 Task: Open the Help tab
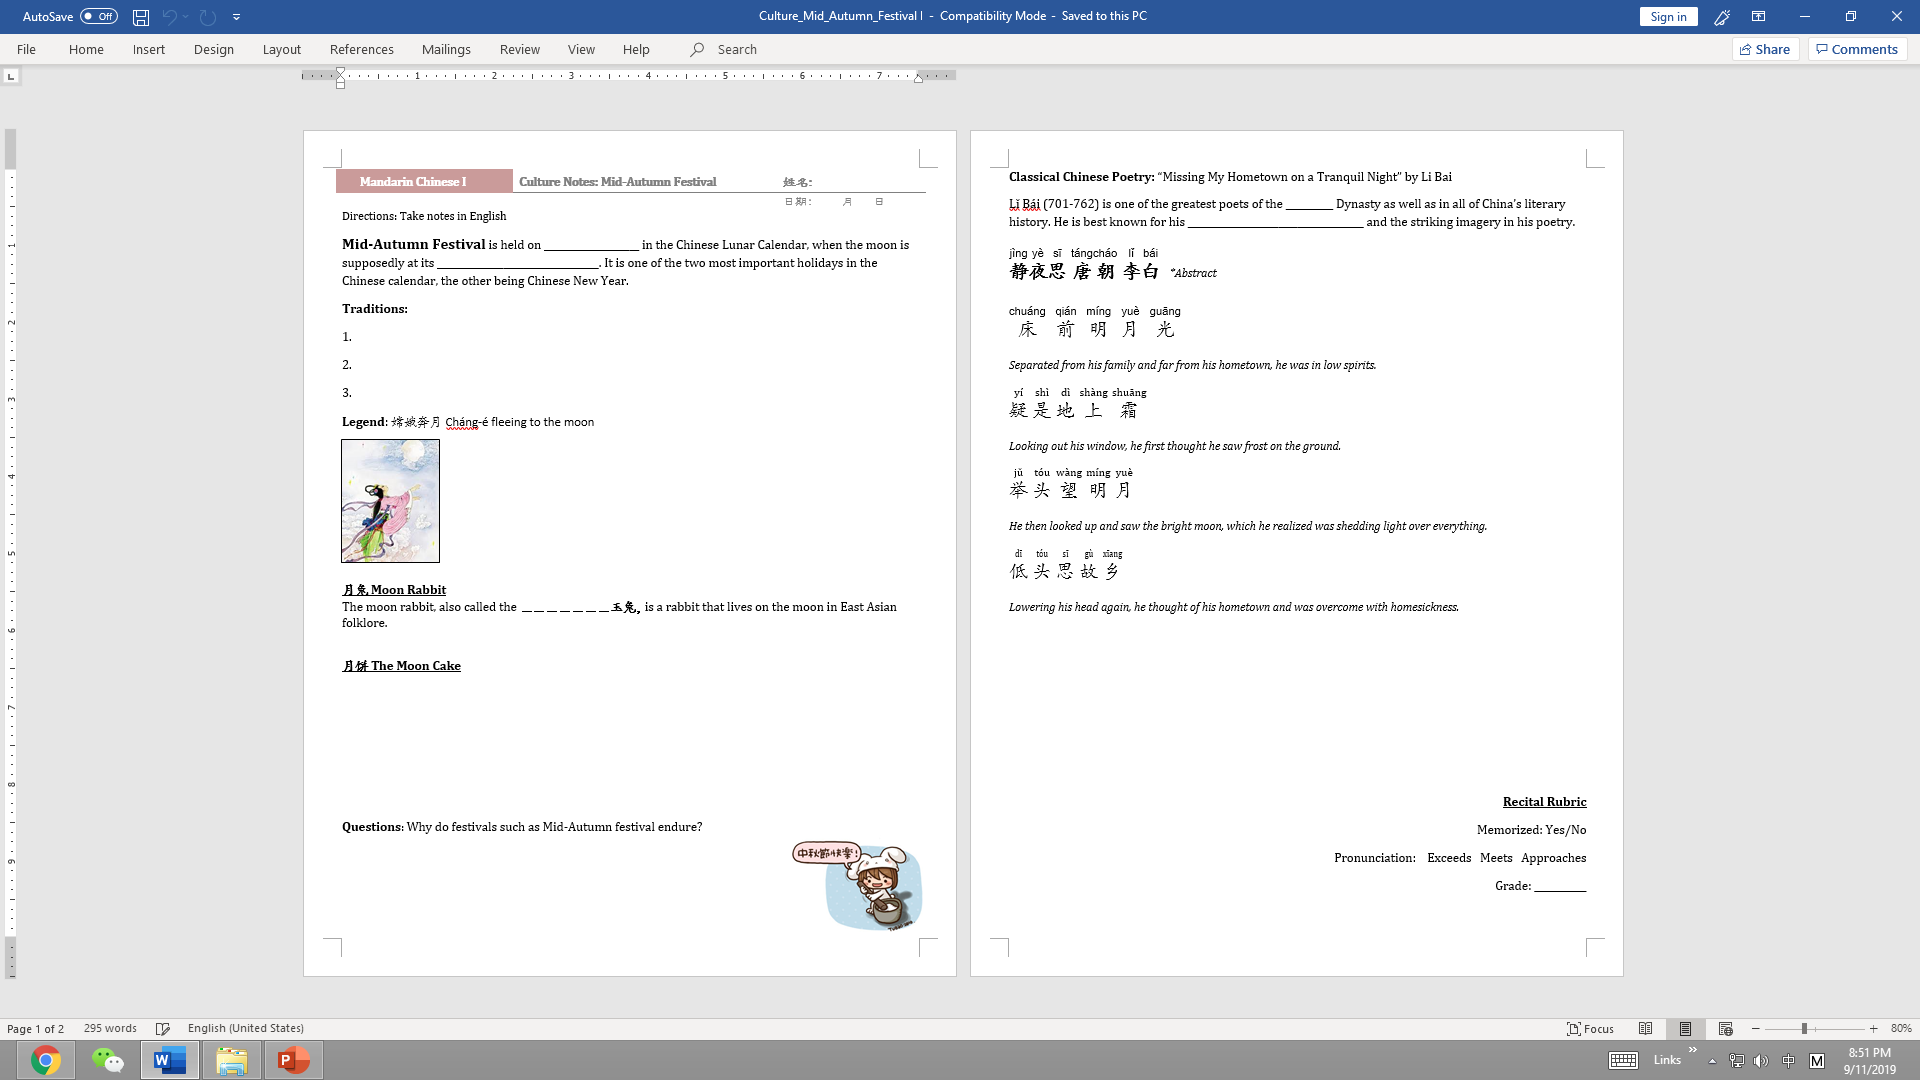[636, 49]
